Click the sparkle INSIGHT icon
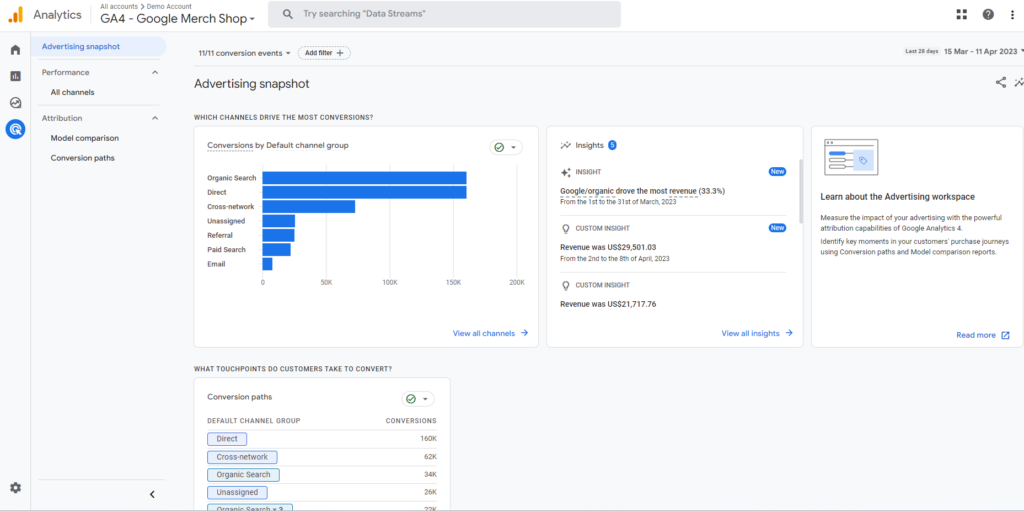 566,172
